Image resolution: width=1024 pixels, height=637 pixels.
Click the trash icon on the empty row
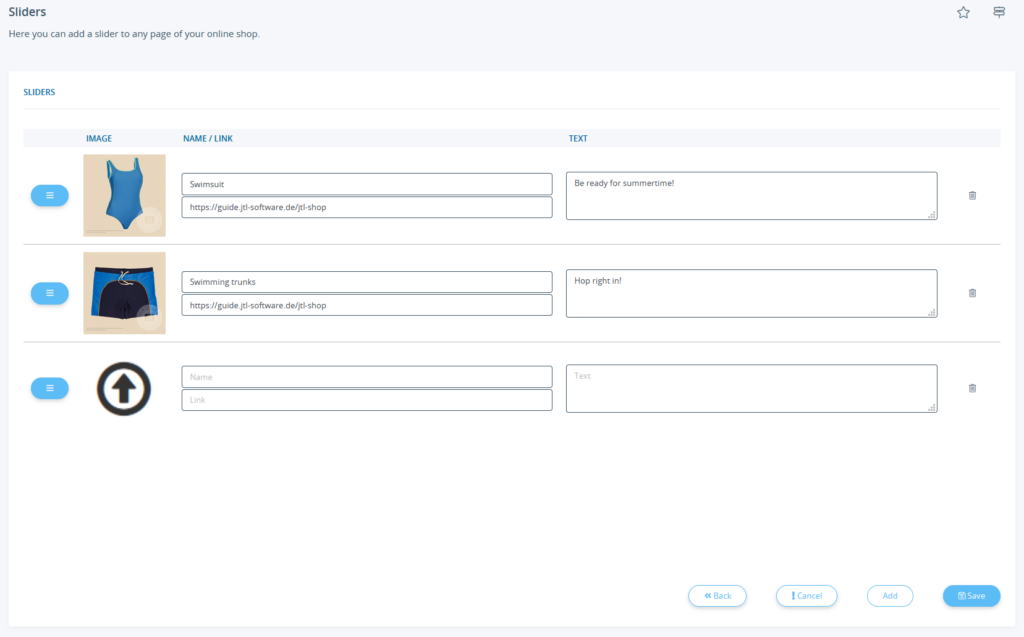point(972,388)
